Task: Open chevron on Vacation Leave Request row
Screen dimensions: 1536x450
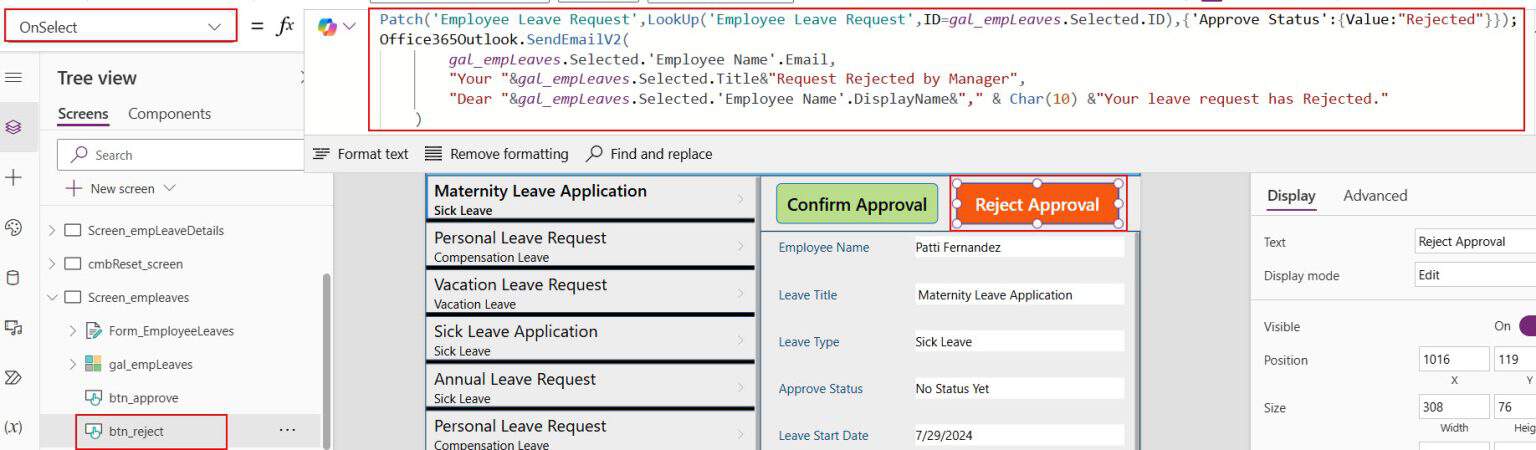Action: tap(740, 293)
